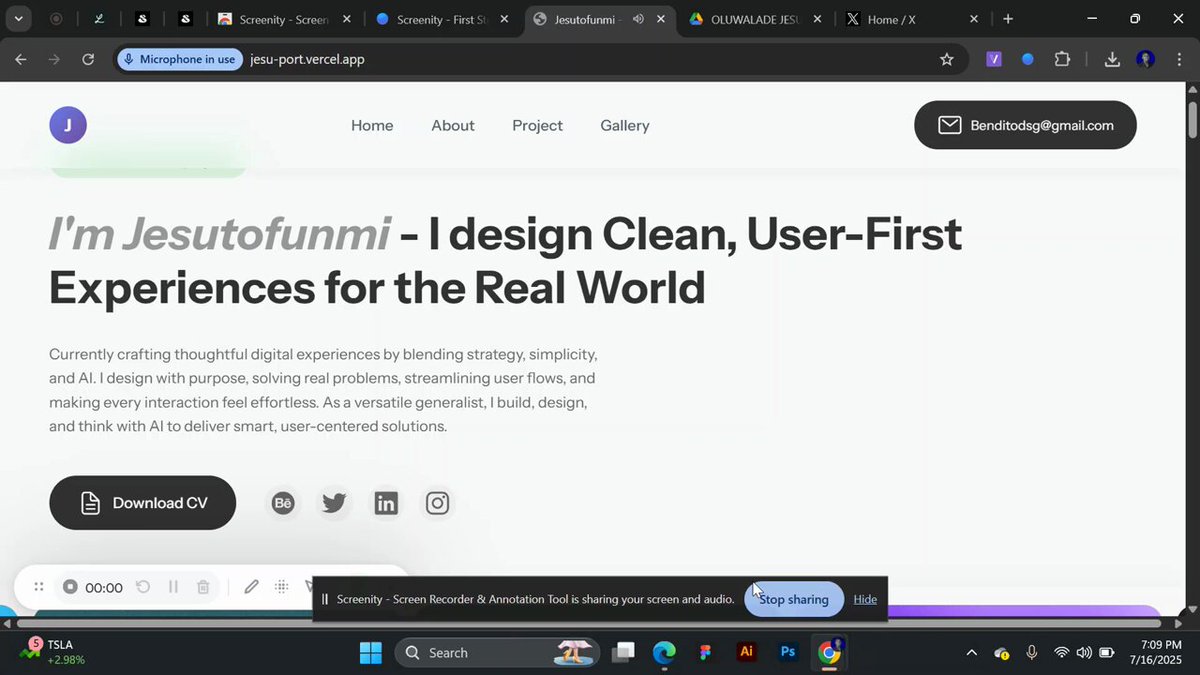Open the Gallery nav link
The image size is (1200, 675).
[625, 125]
